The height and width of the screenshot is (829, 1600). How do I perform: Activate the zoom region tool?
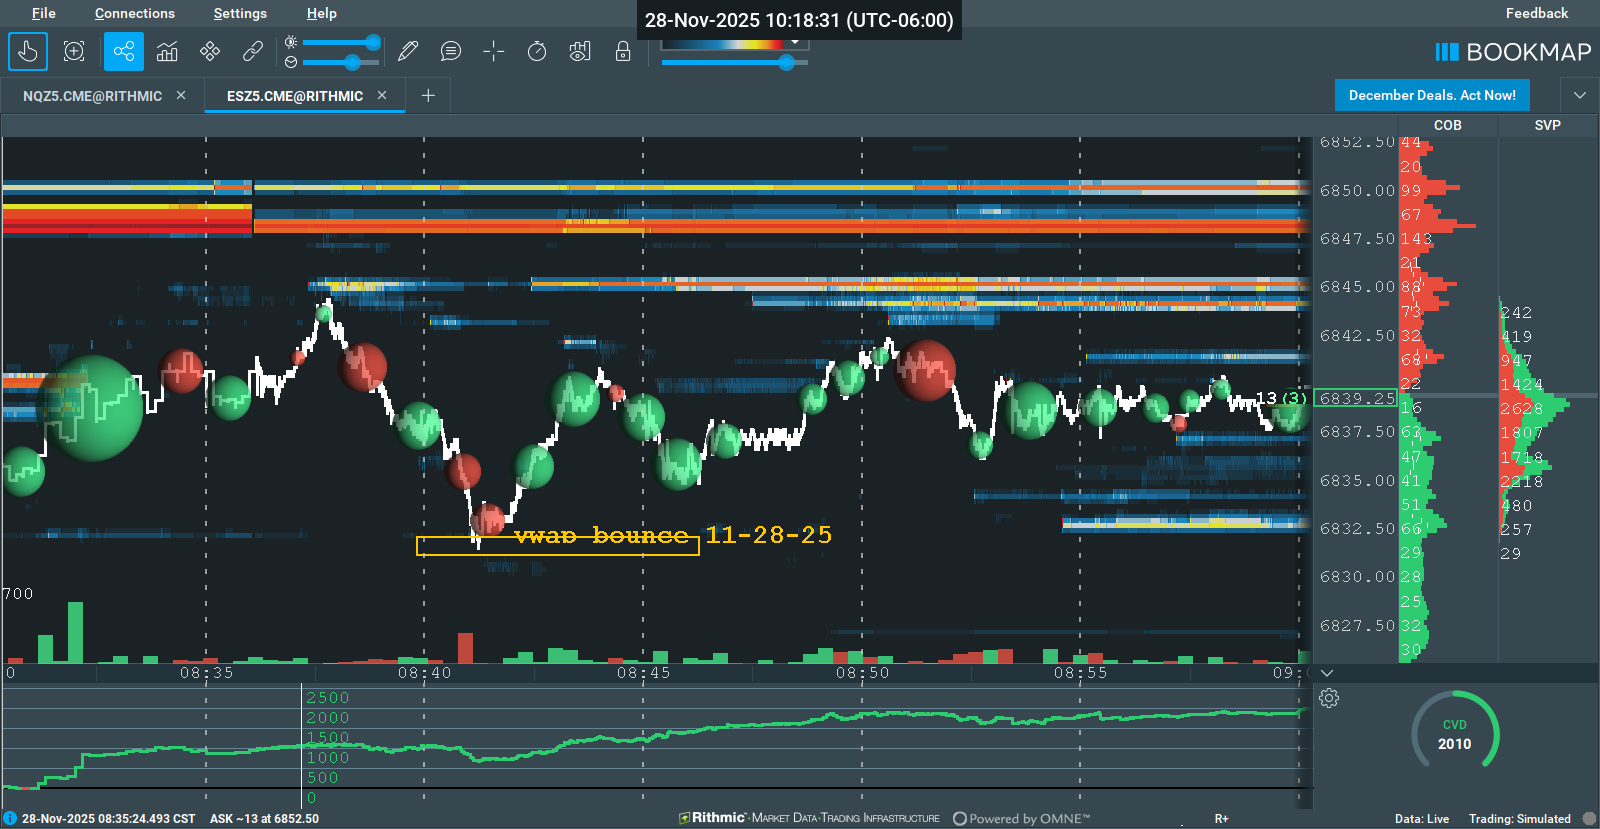(x=74, y=51)
